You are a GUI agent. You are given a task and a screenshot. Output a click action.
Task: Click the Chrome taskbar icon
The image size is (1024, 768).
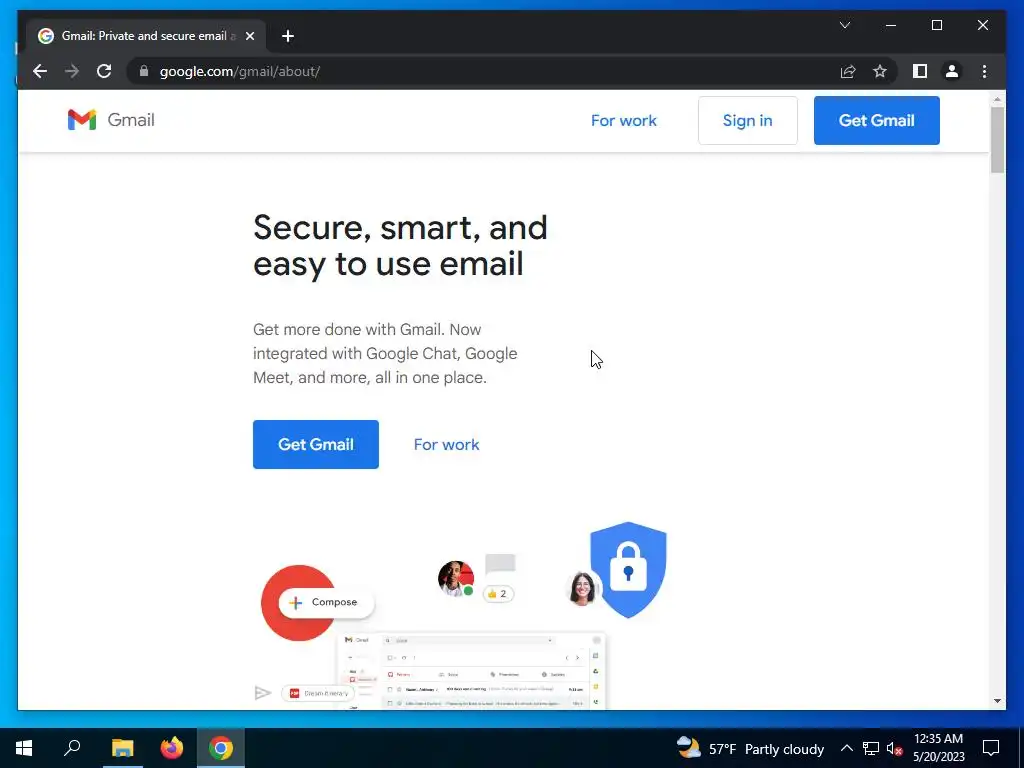point(221,748)
